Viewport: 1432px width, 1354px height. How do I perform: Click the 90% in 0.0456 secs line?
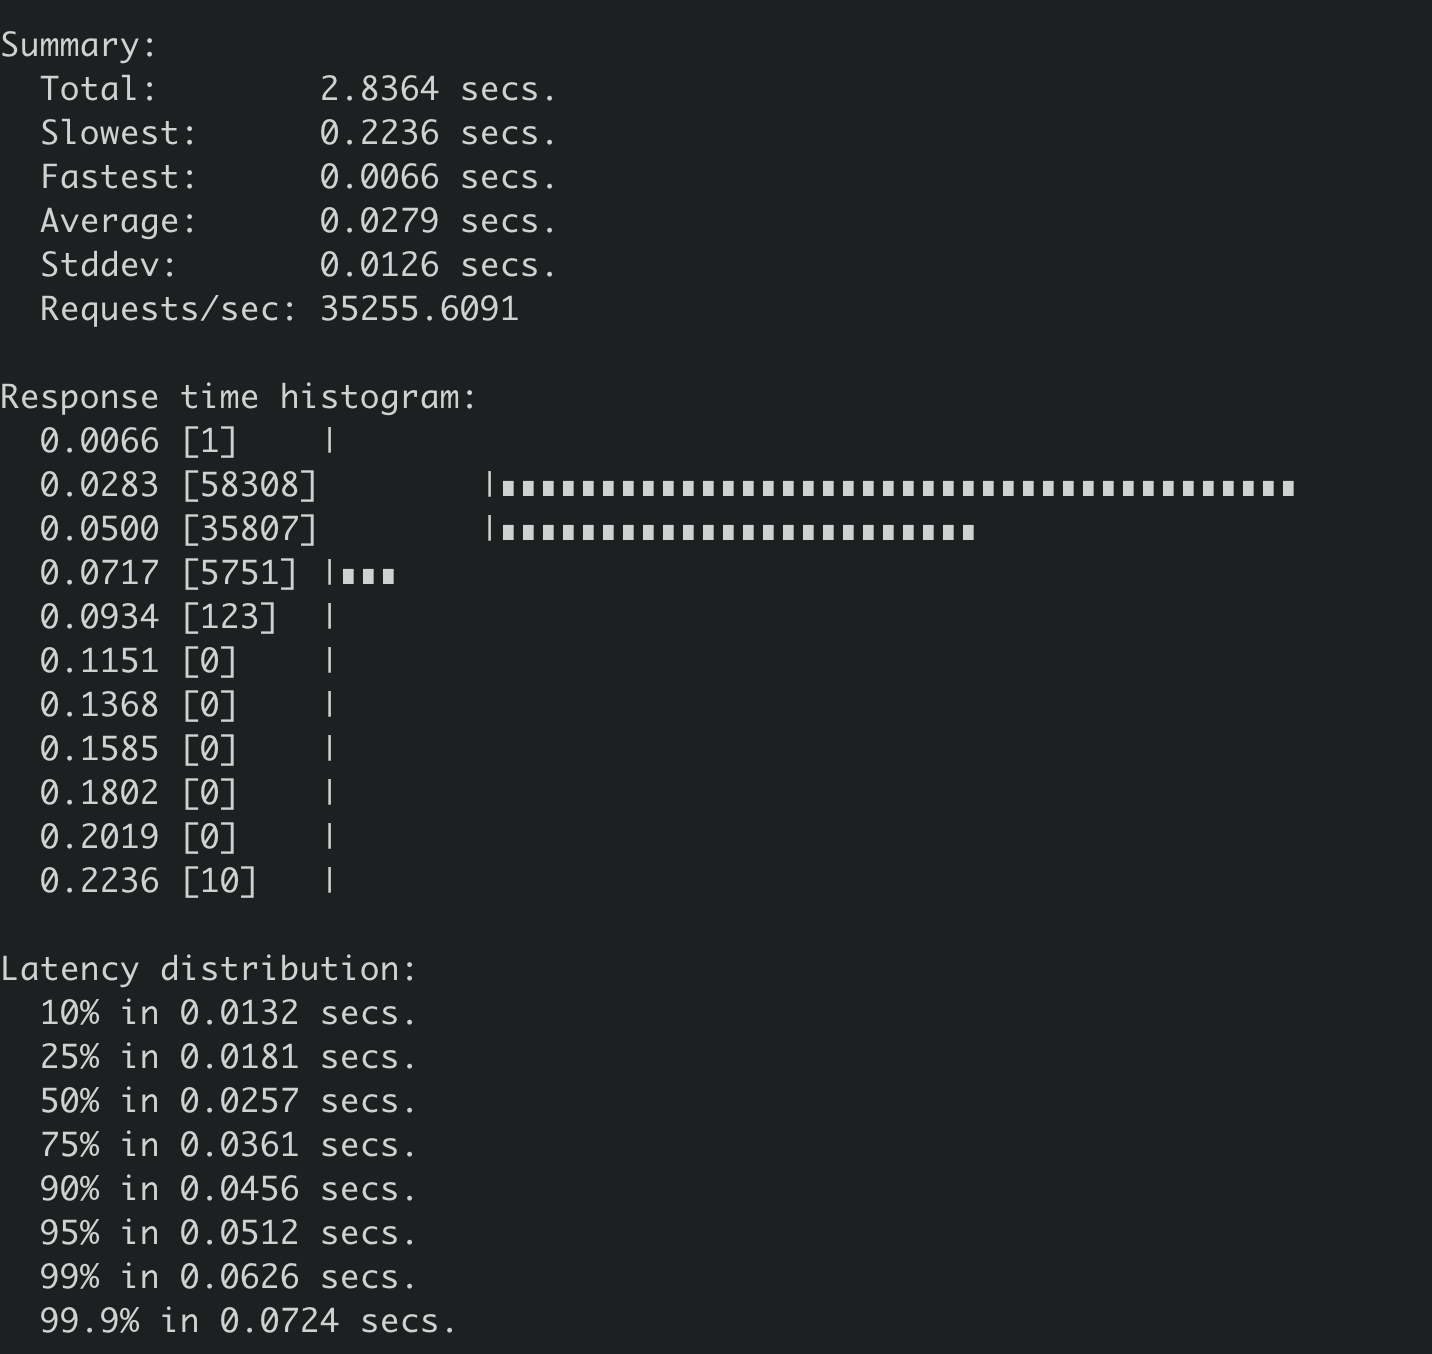228,1189
